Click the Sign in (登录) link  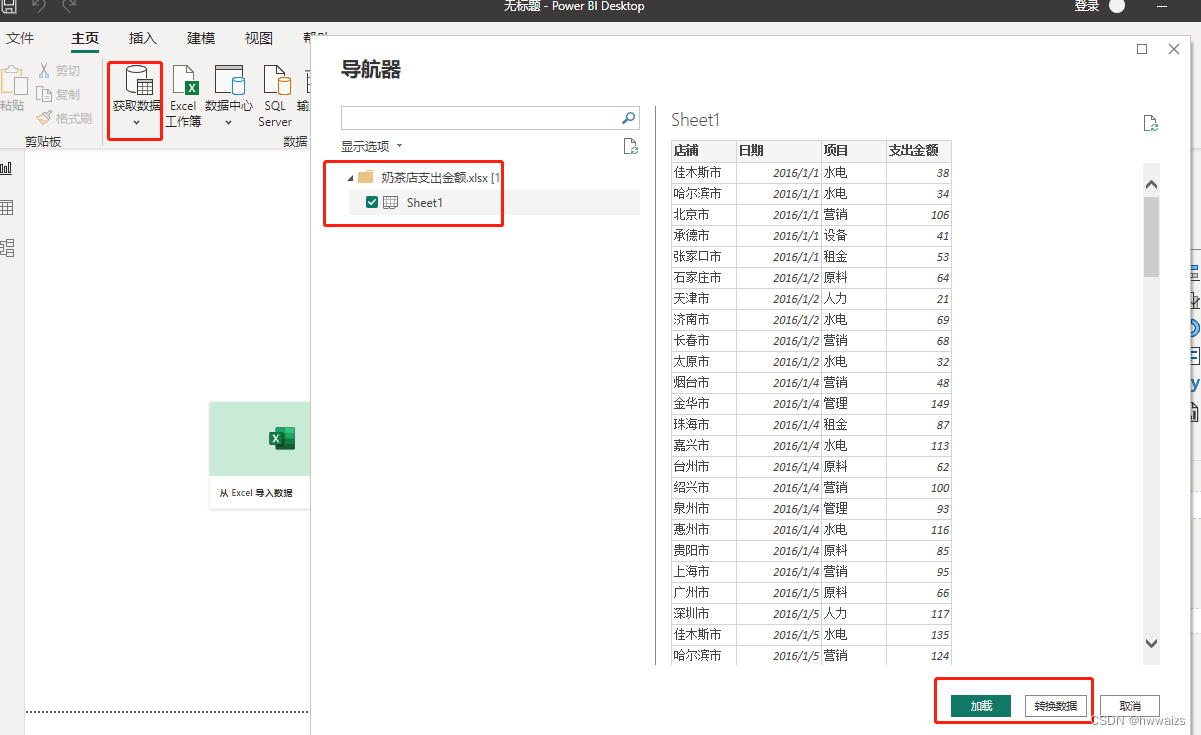[1087, 6]
